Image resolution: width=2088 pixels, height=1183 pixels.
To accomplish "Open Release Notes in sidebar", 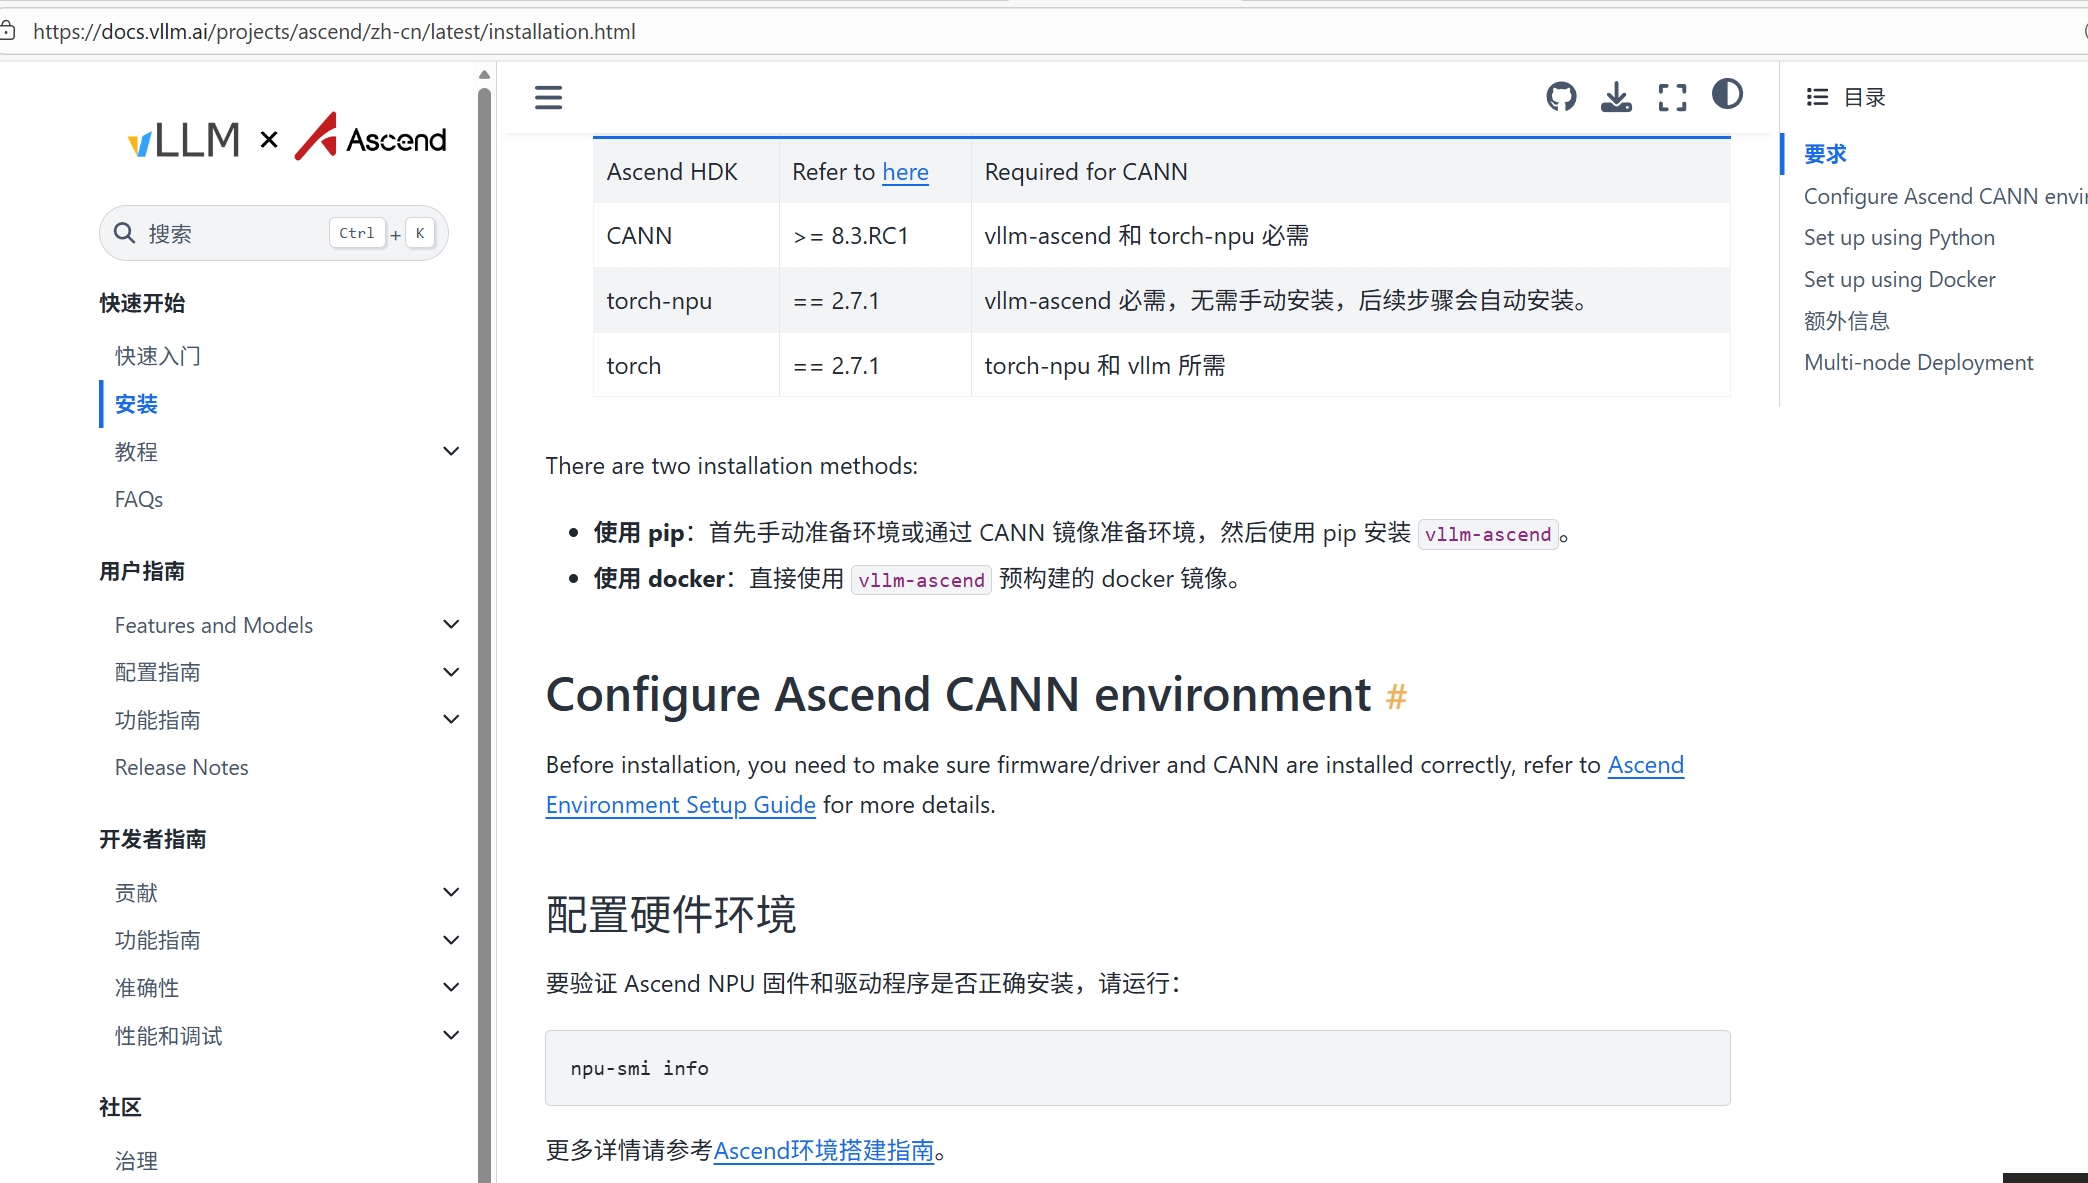I will tap(181, 767).
